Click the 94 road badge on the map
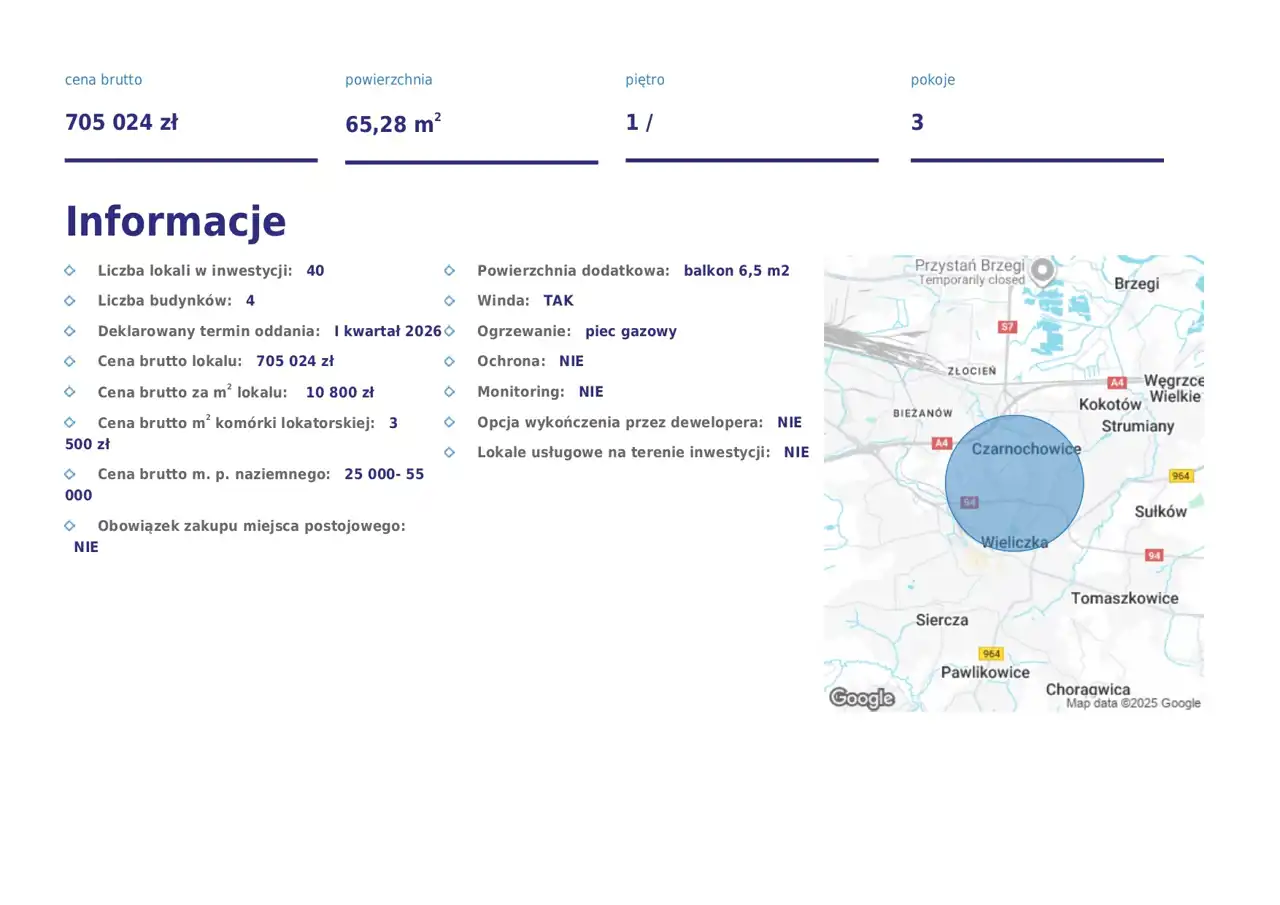Viewport: 1280px width, 905px height. tap(1154, 555)
